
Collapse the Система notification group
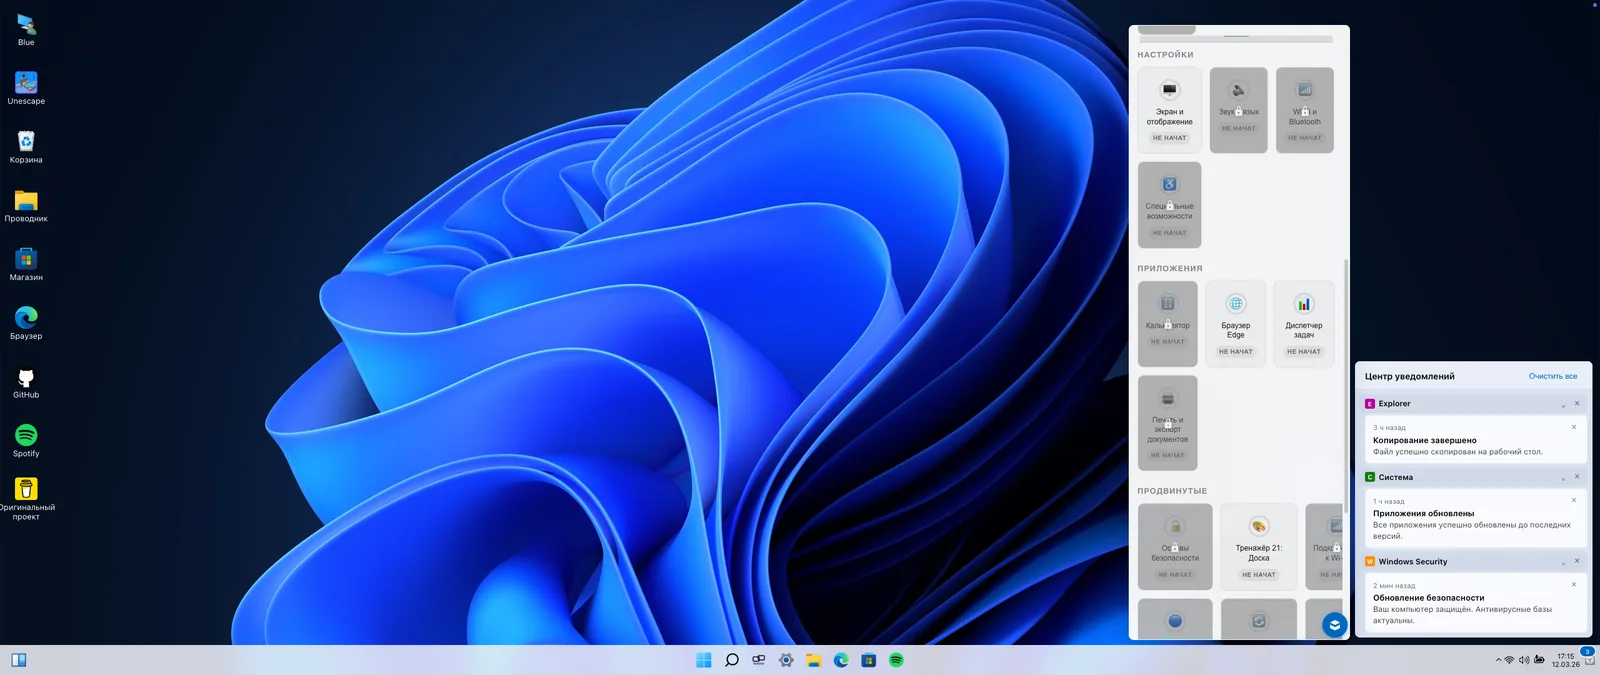click(1563, 478)
